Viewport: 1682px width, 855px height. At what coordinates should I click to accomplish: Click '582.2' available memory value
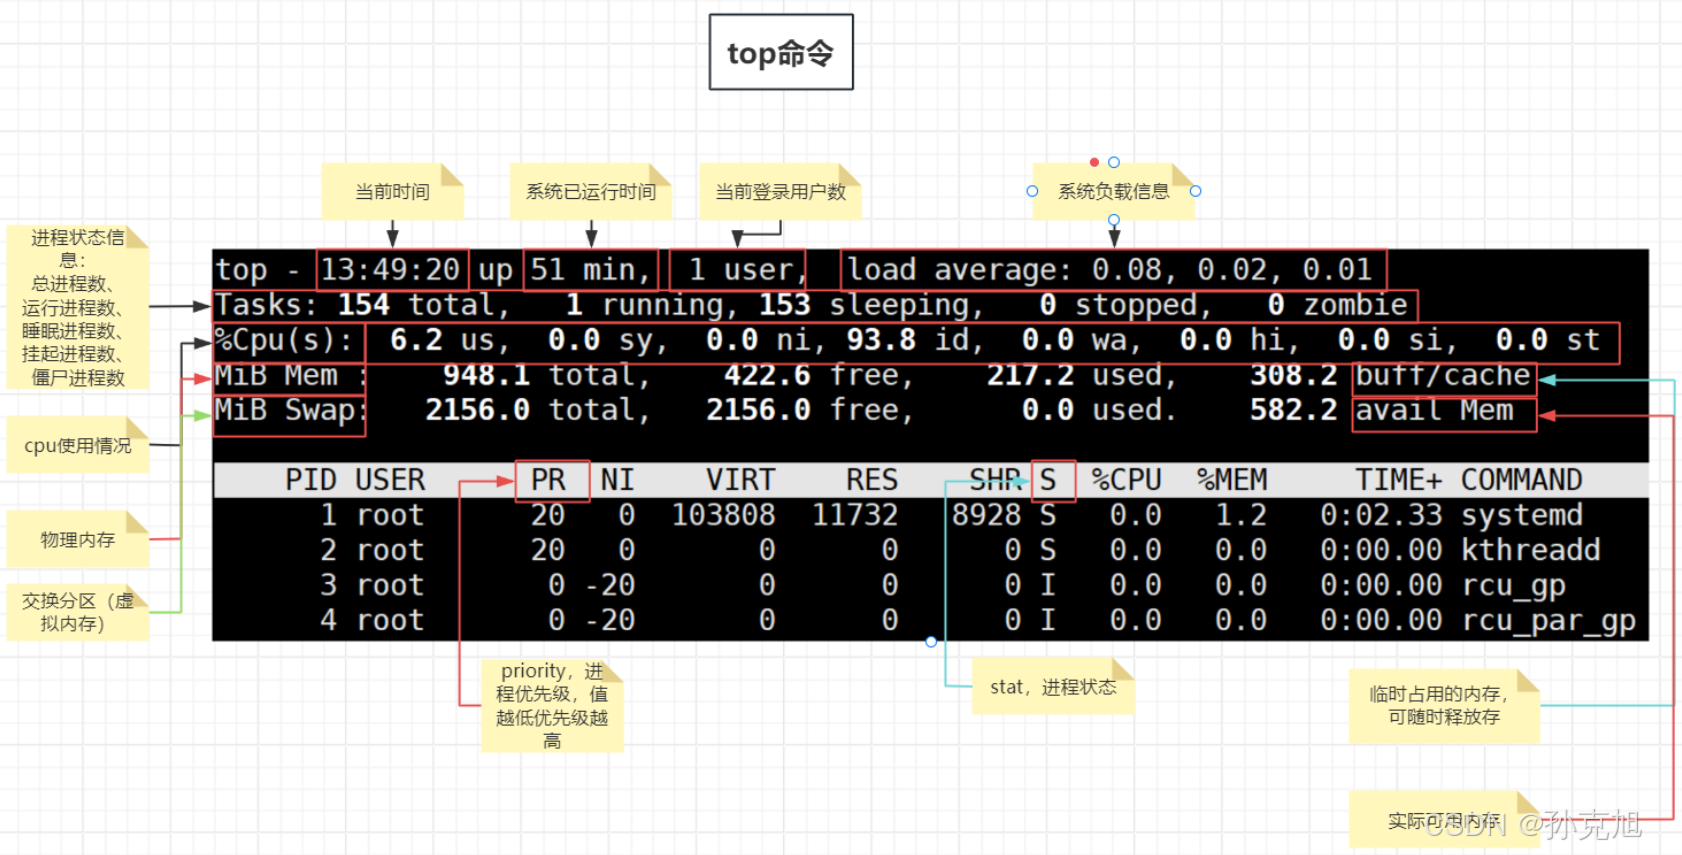coord(1293,411)
